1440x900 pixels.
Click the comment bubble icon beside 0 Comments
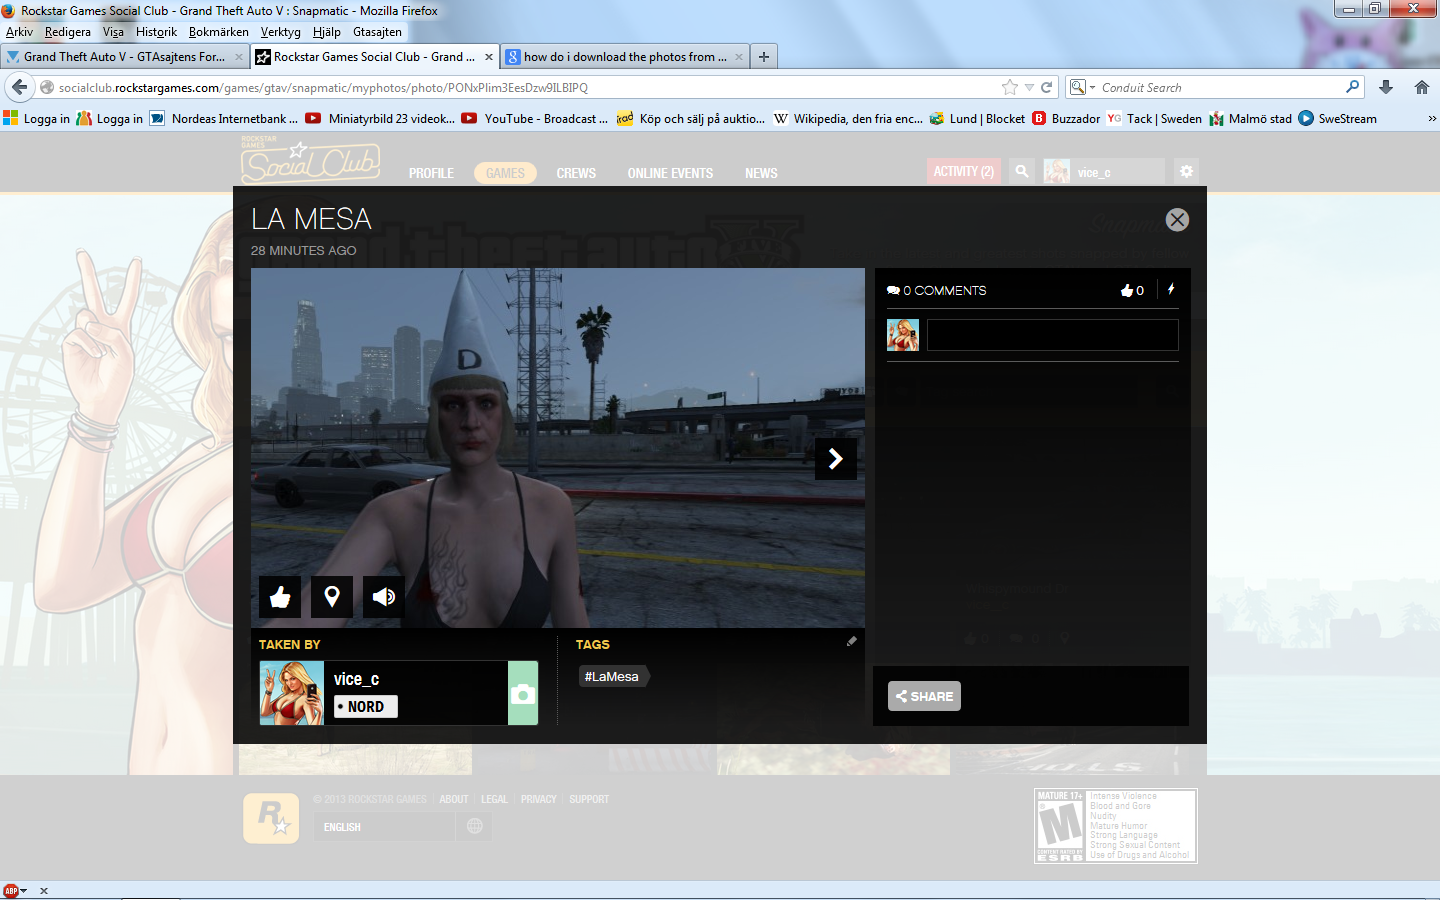[893, 291]
